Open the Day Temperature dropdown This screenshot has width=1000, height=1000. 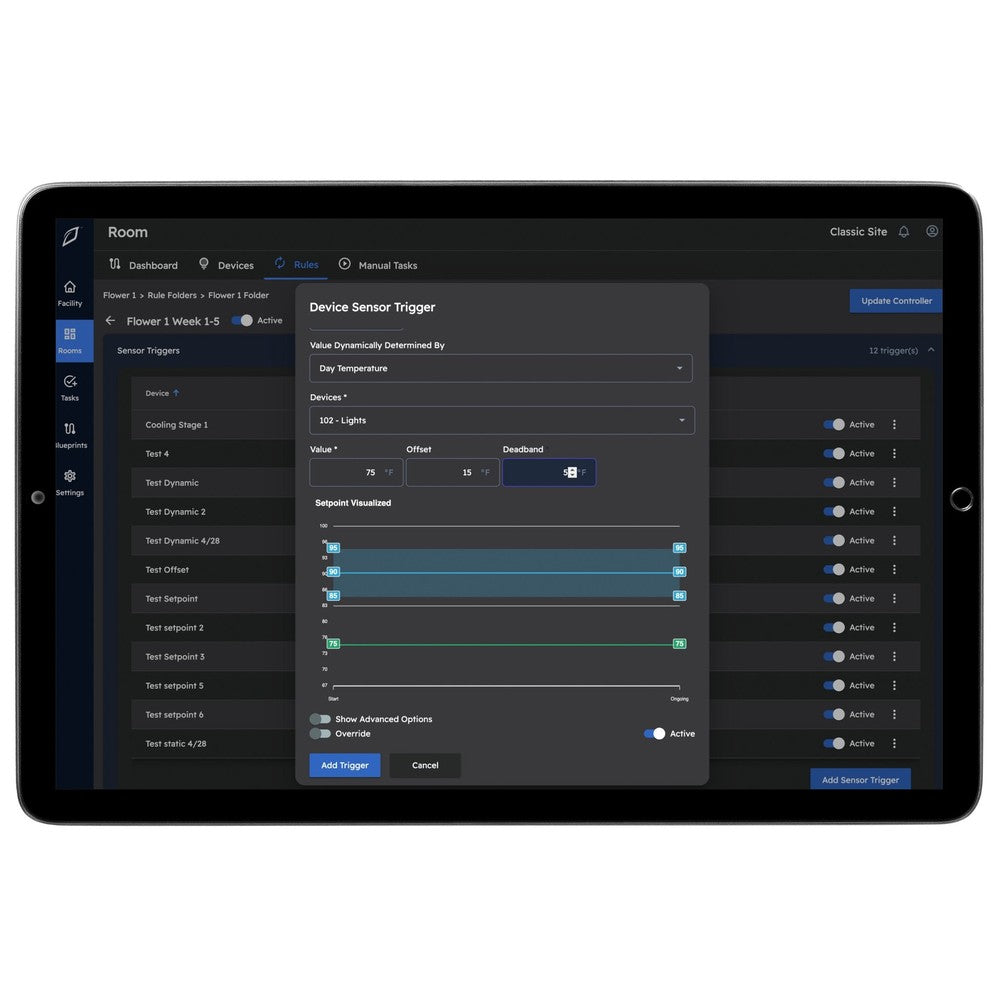500,368
